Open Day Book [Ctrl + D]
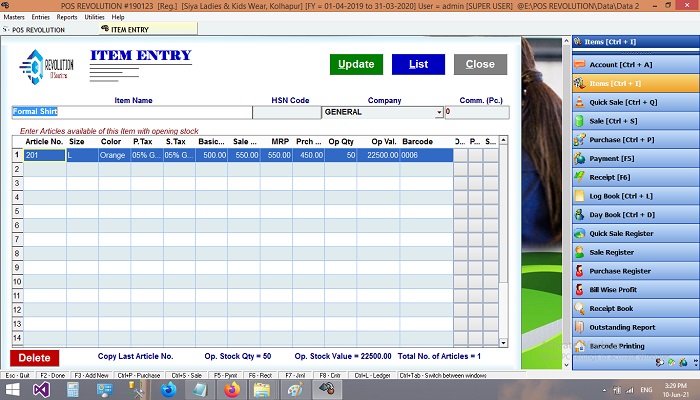 pos(636,215)
